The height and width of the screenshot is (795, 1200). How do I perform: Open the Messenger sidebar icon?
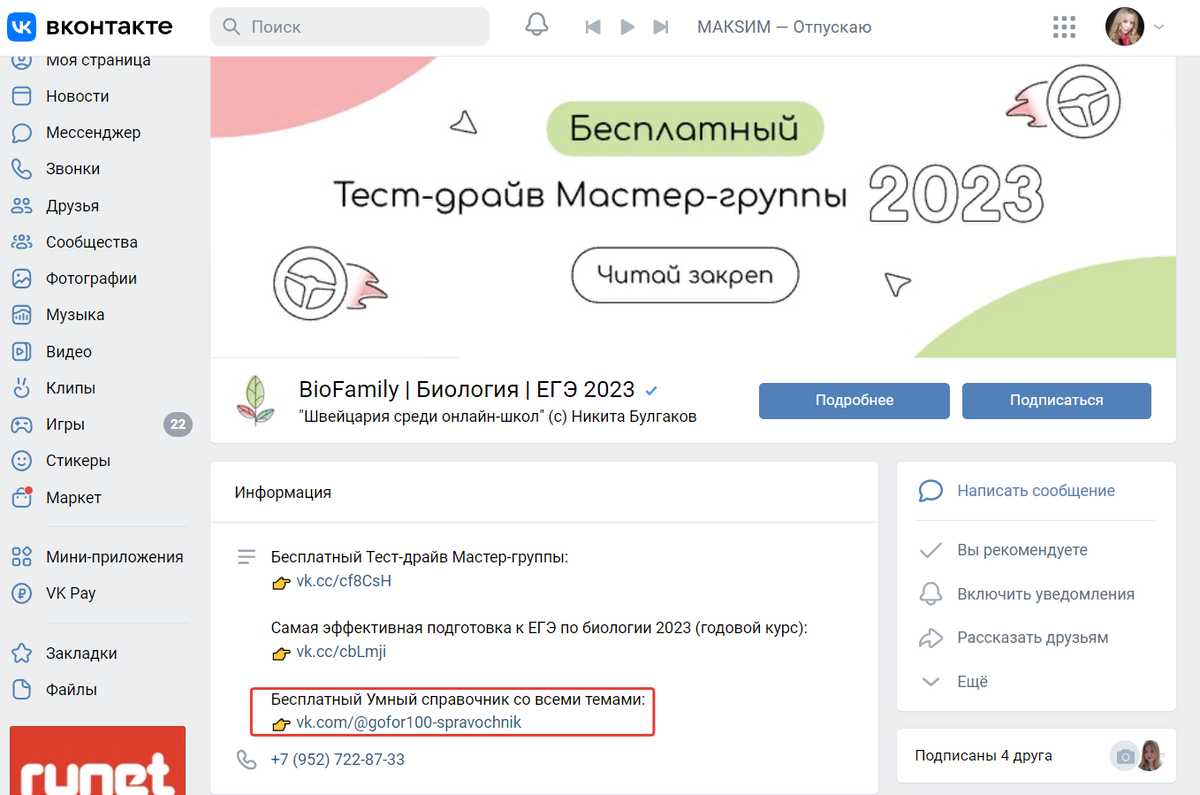click(x=21, y=133)
